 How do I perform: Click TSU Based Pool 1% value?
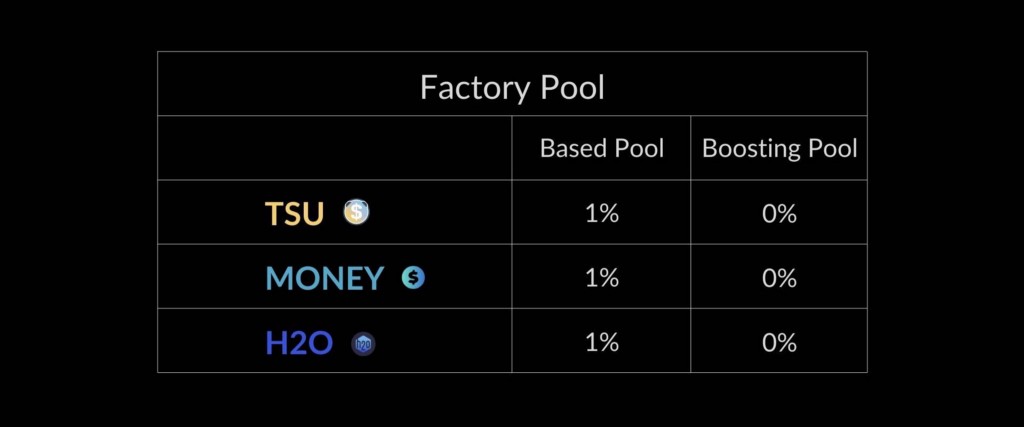pyautogui.click(x=601, y=214)
